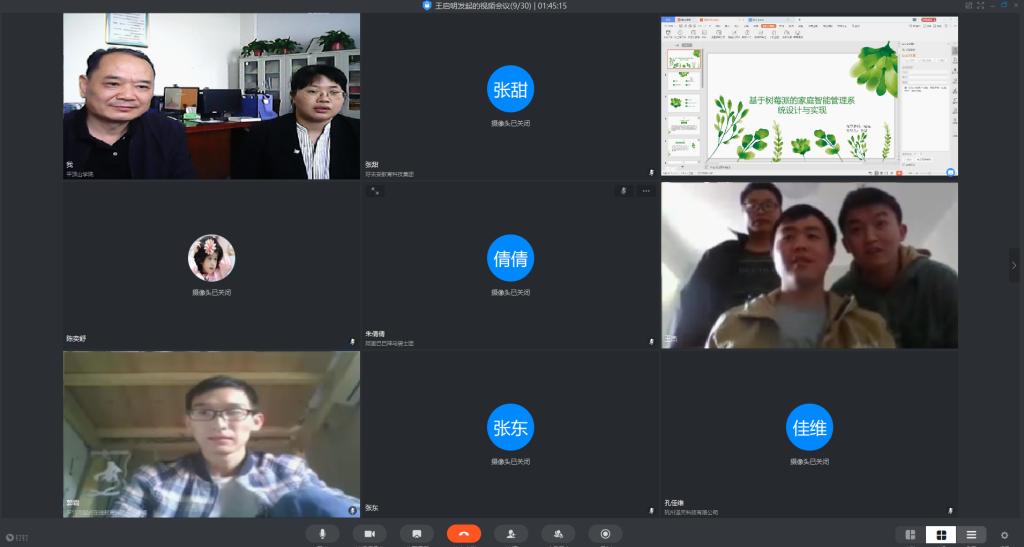Select the shared PowerPoint screen thumbnail
The height and width of the screenshot is (547, 1024).
(809, 96)
